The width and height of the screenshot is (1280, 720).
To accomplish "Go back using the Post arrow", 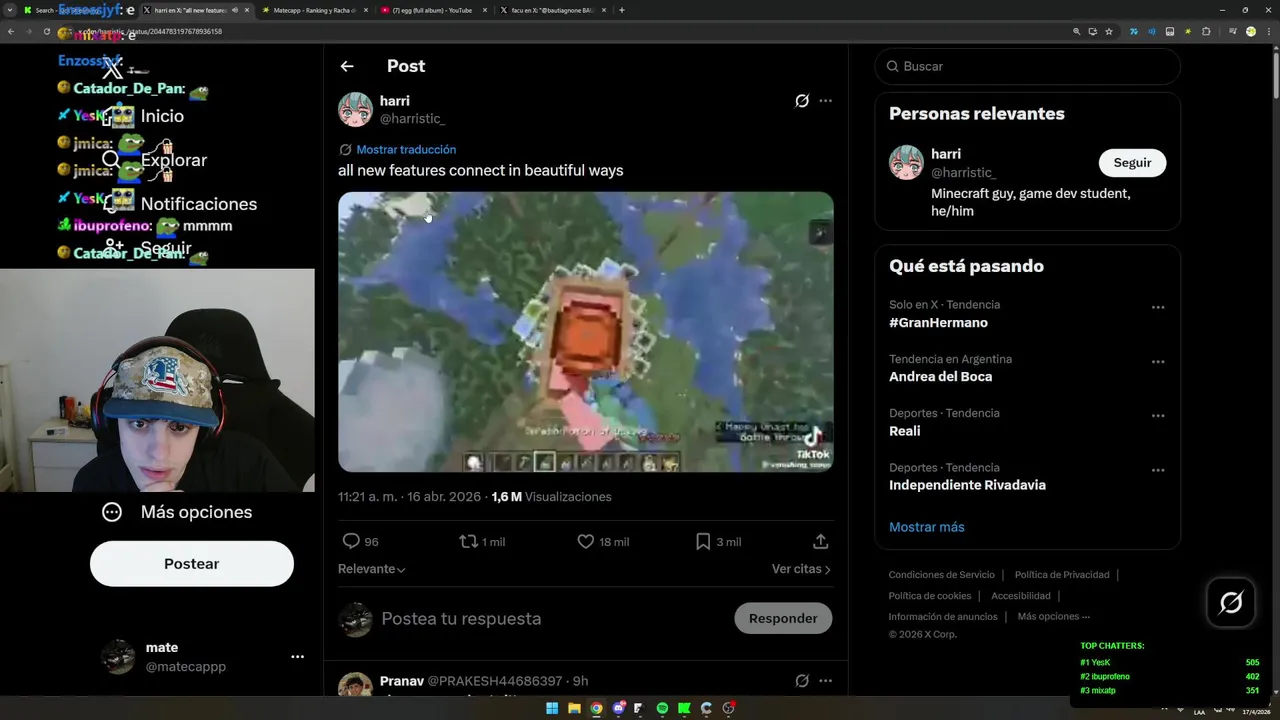I will pos(347,66).
